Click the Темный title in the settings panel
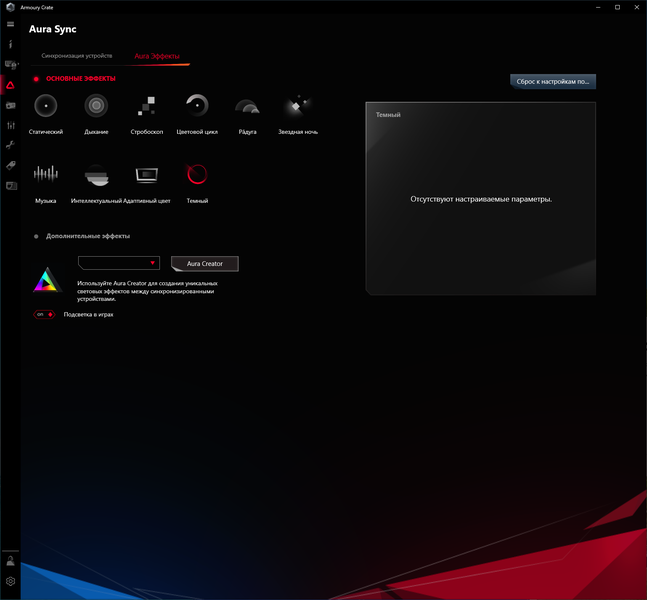This screenshot has height=600, width=647. pyautogui.click(x=388, y=115)
